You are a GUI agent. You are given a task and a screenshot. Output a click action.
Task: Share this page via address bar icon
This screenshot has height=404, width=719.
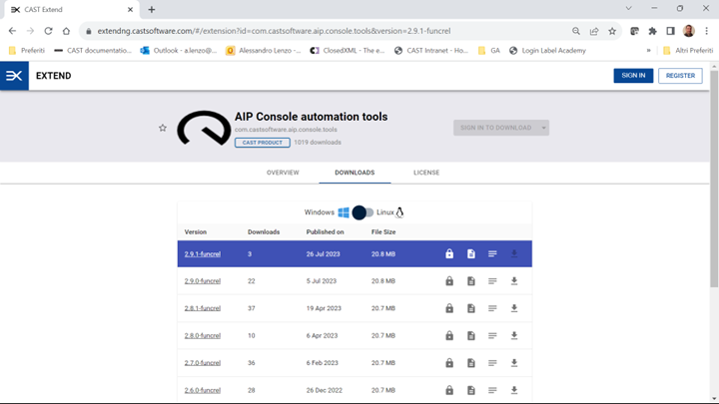(594, 31)
